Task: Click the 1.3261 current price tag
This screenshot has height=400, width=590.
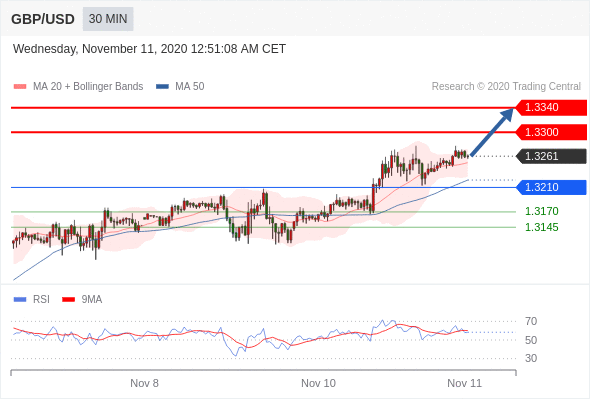Action: point(551,156)
